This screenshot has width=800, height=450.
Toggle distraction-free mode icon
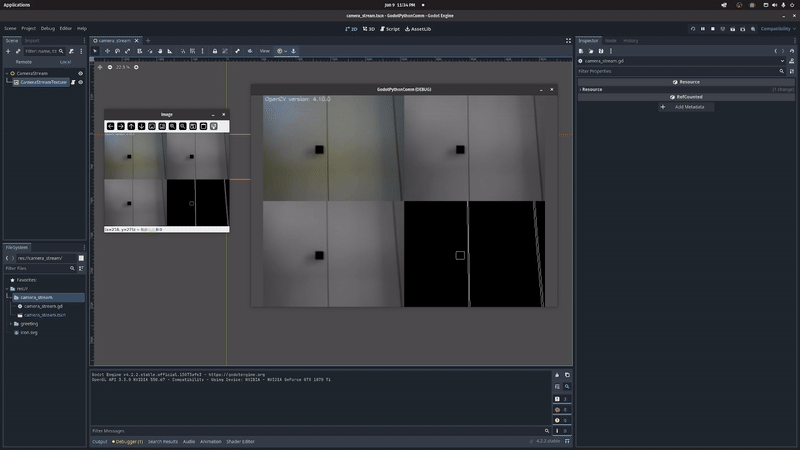click(568, 41)
